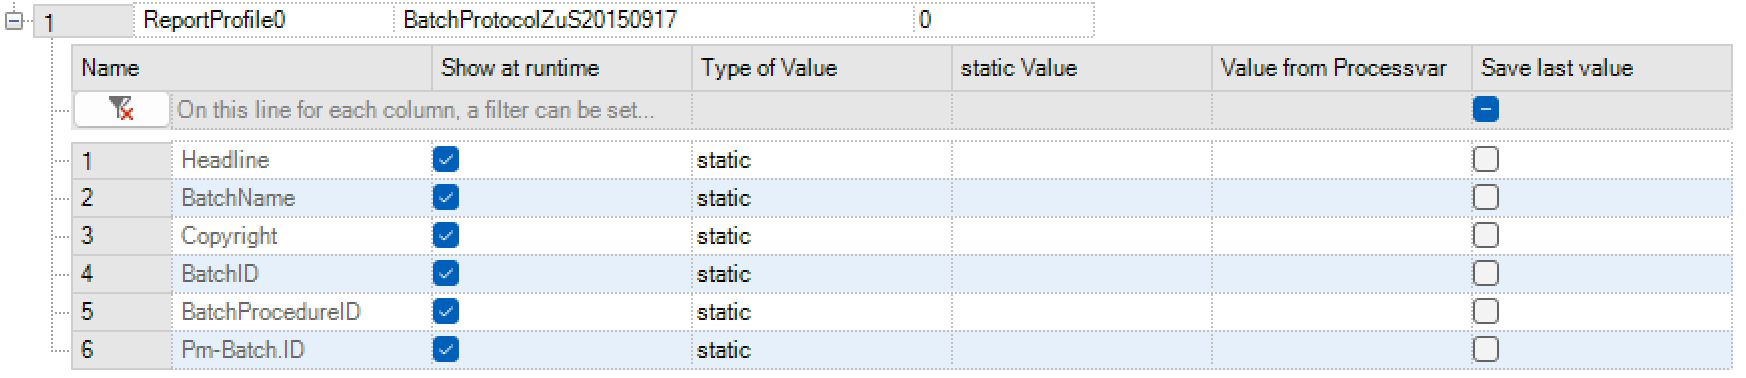Select the Copyright name cell
The image size is (1746, 378).
click(x=302, y=236)
